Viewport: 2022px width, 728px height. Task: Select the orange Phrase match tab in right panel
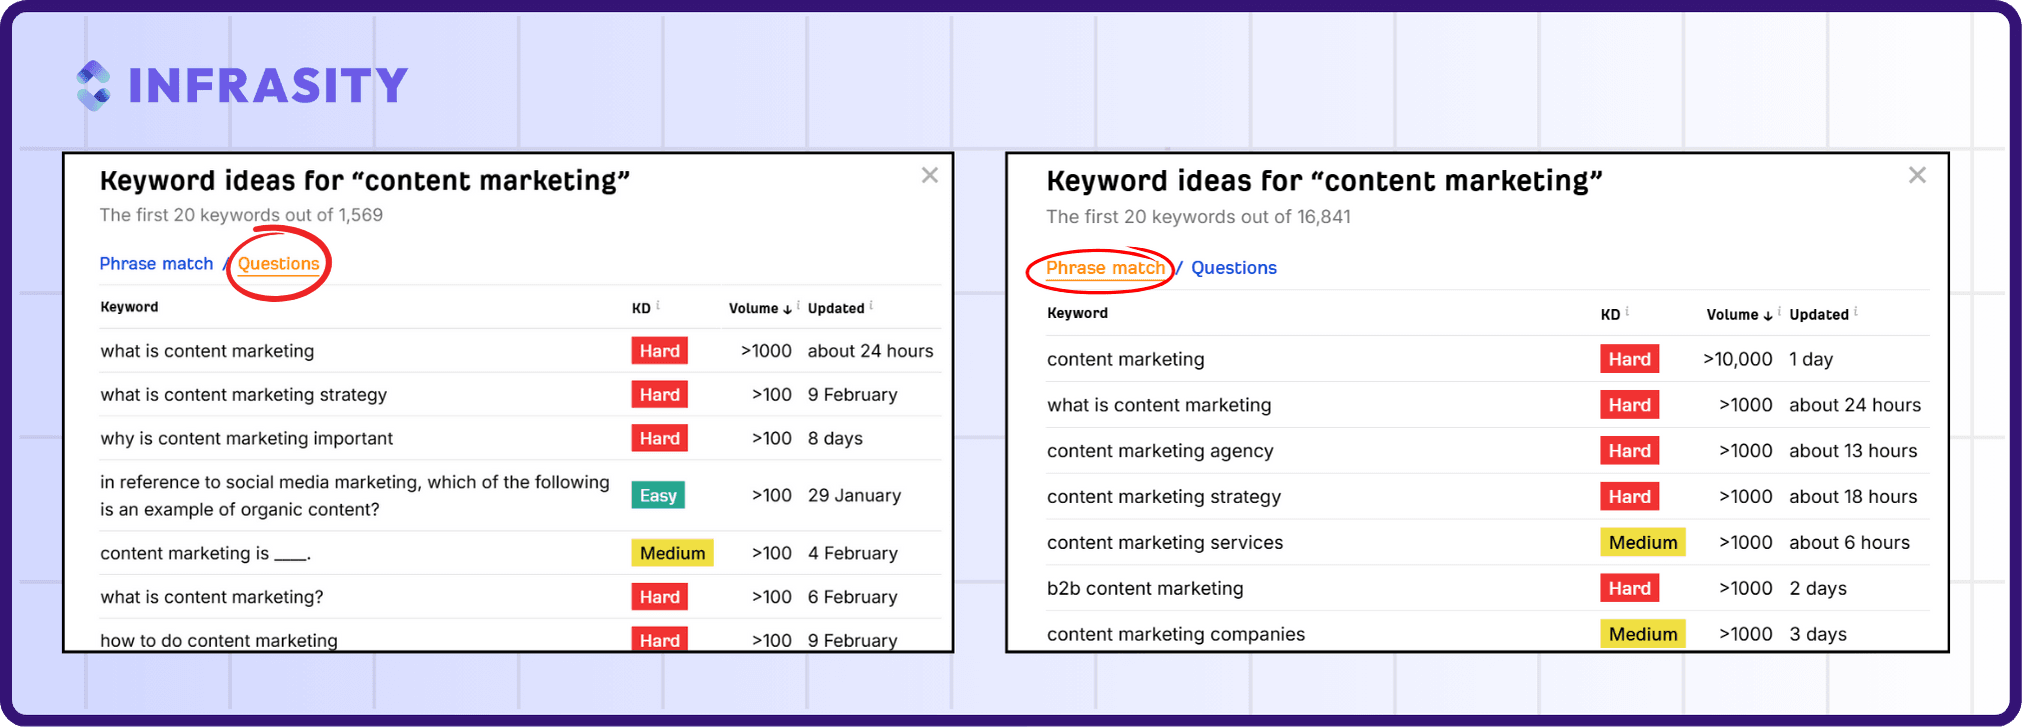(1105, 268)
